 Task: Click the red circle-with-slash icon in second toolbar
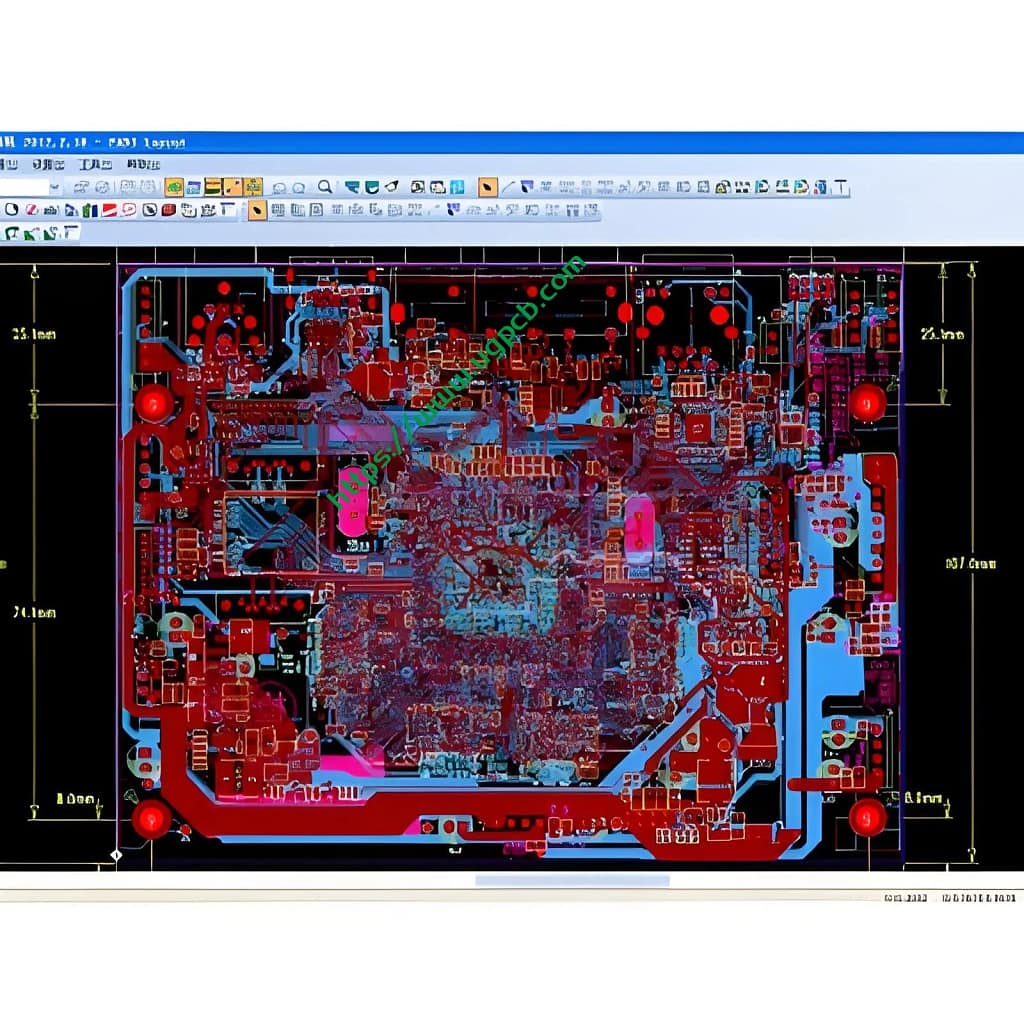[x=31, y=210]
